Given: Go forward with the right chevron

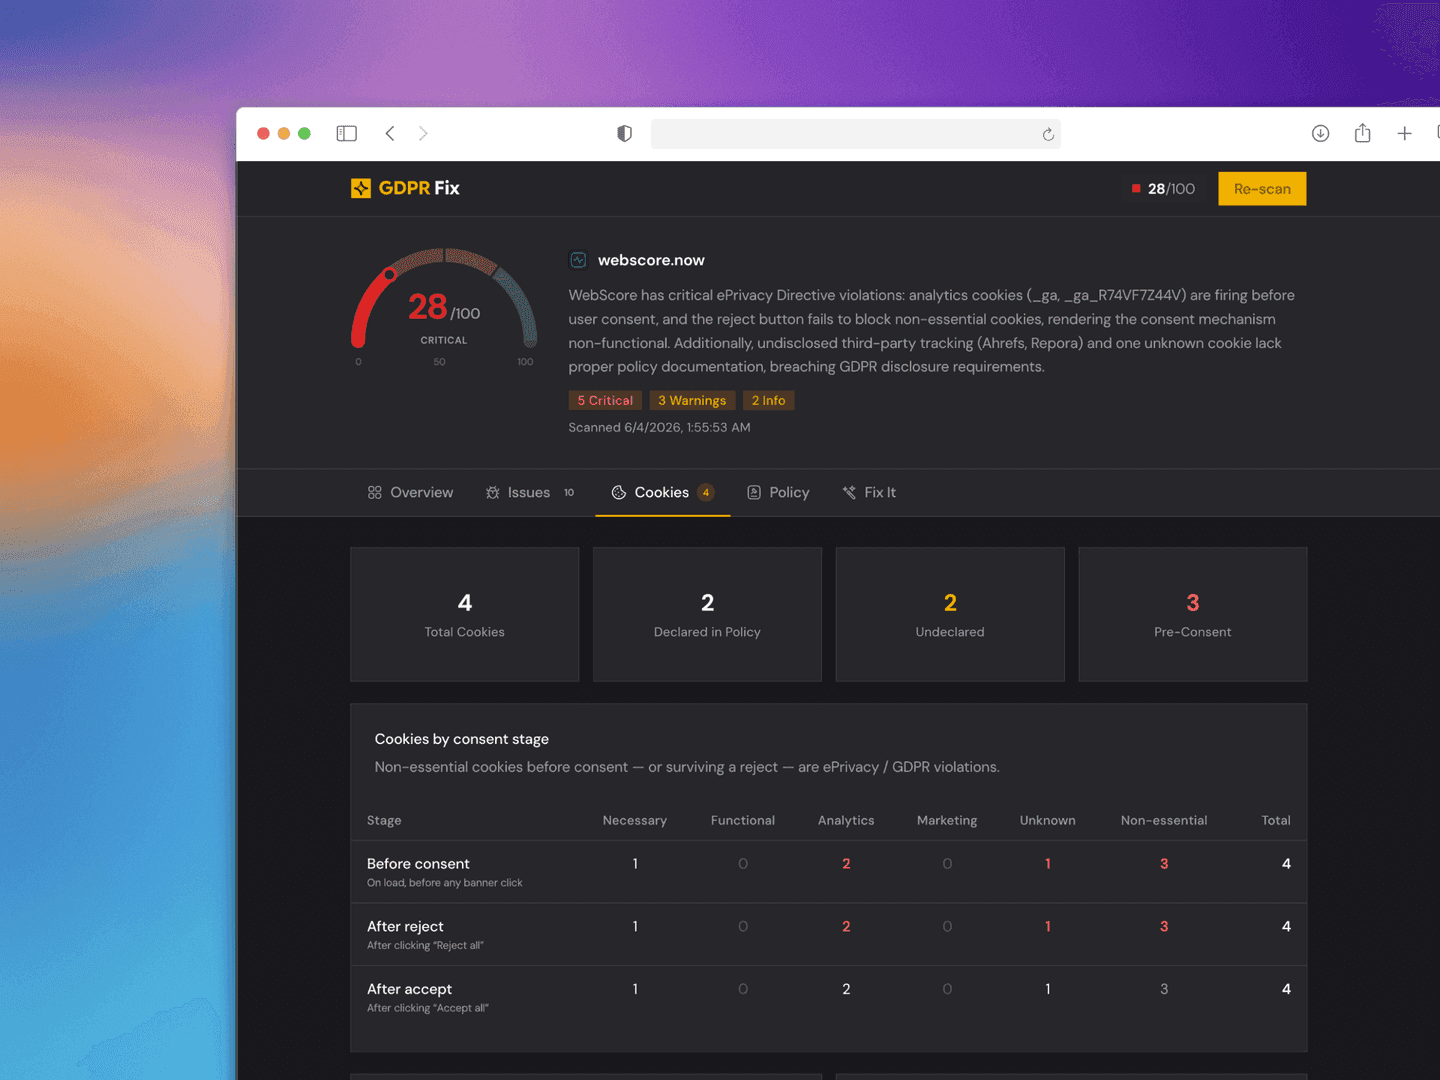Looking at the screenshot, I should tap(423, 133).
